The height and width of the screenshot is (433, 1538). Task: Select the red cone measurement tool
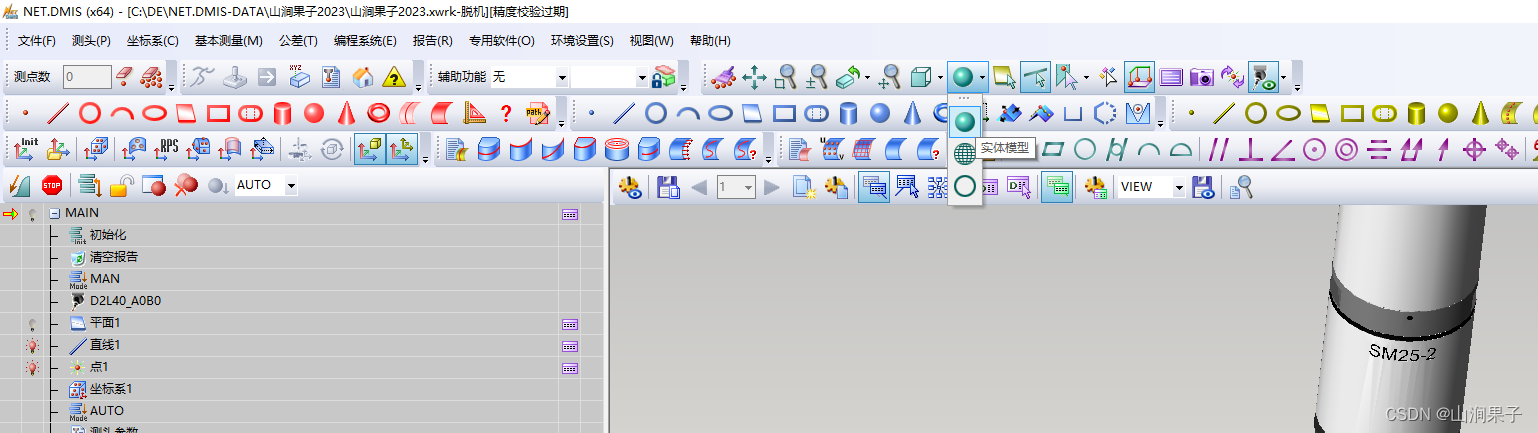346,113
